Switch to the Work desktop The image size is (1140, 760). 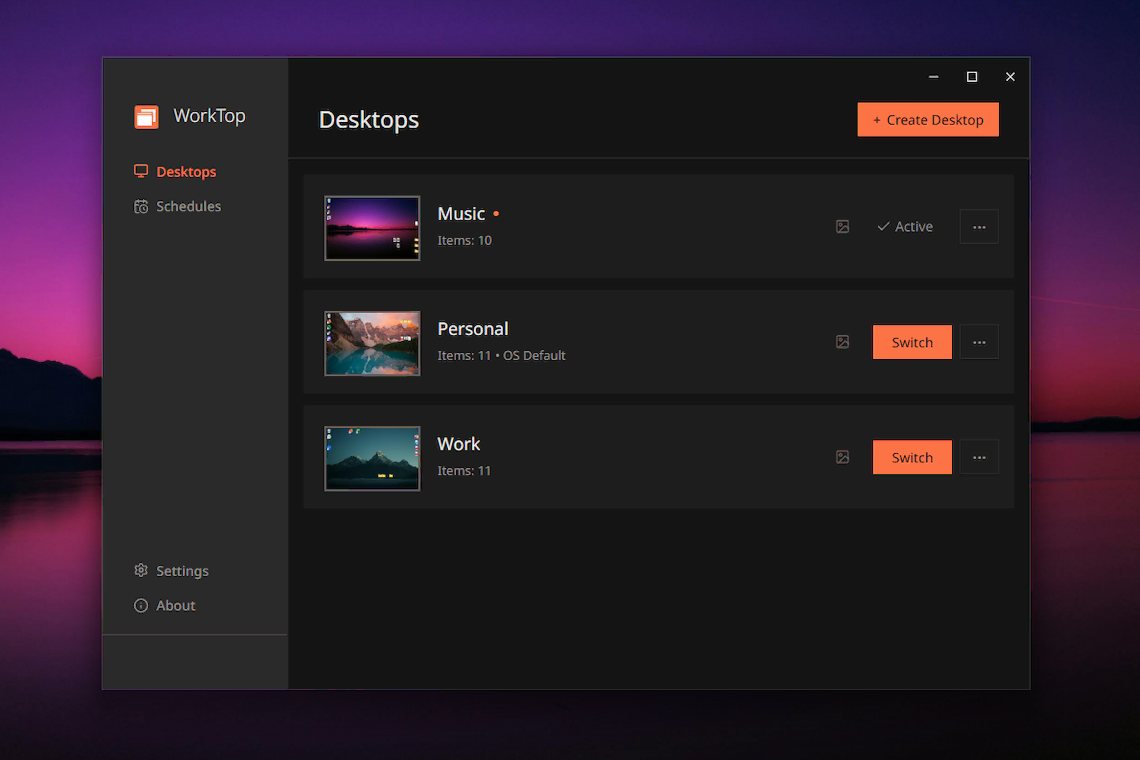pyautogui.click(x=912, y=457)
